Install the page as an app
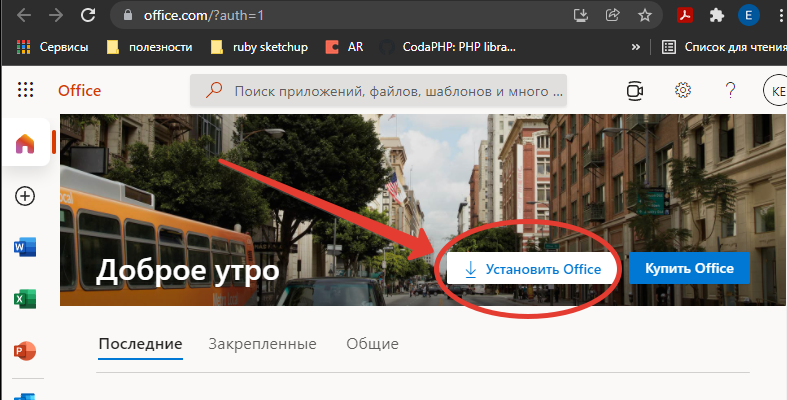 click(x=581, y=16)
